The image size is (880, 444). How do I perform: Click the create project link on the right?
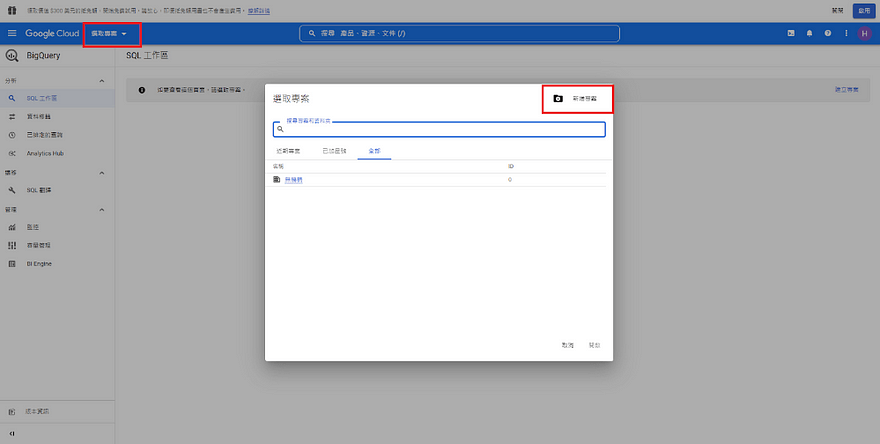pyautogui.click(x=846, y=90)
